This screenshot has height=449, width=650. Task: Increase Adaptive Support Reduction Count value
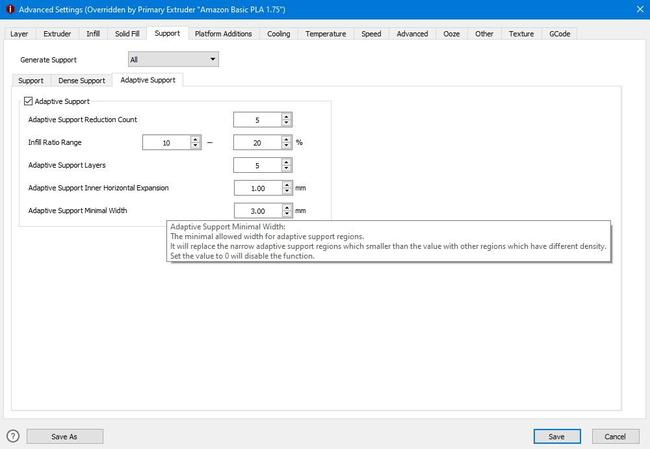click(287, 116)
